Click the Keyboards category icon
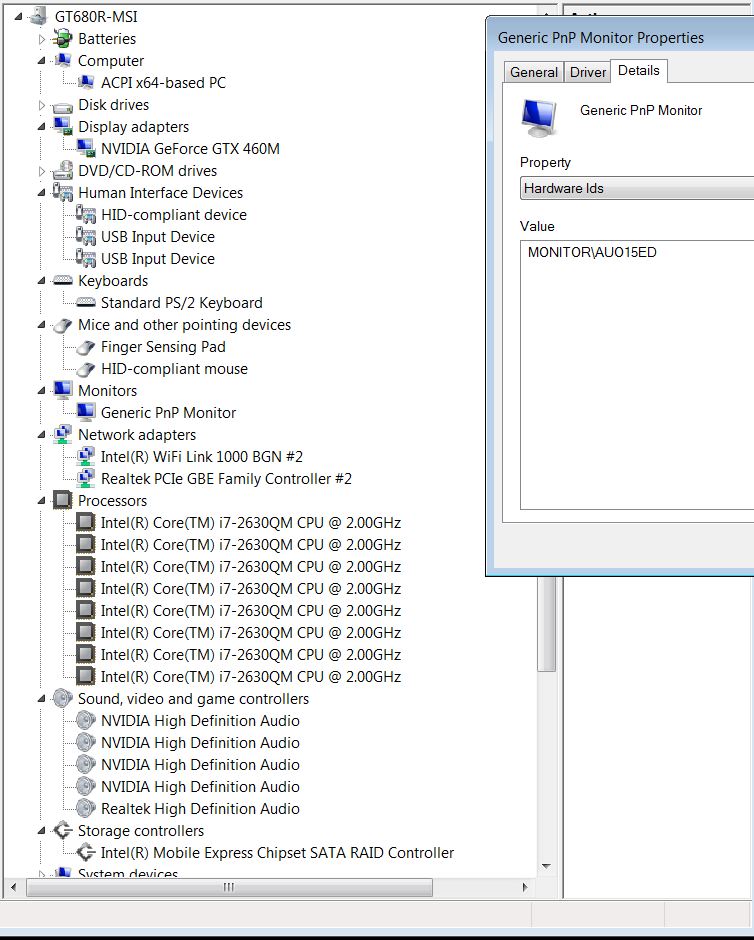The image size is (754, 940). click(62, 281)
